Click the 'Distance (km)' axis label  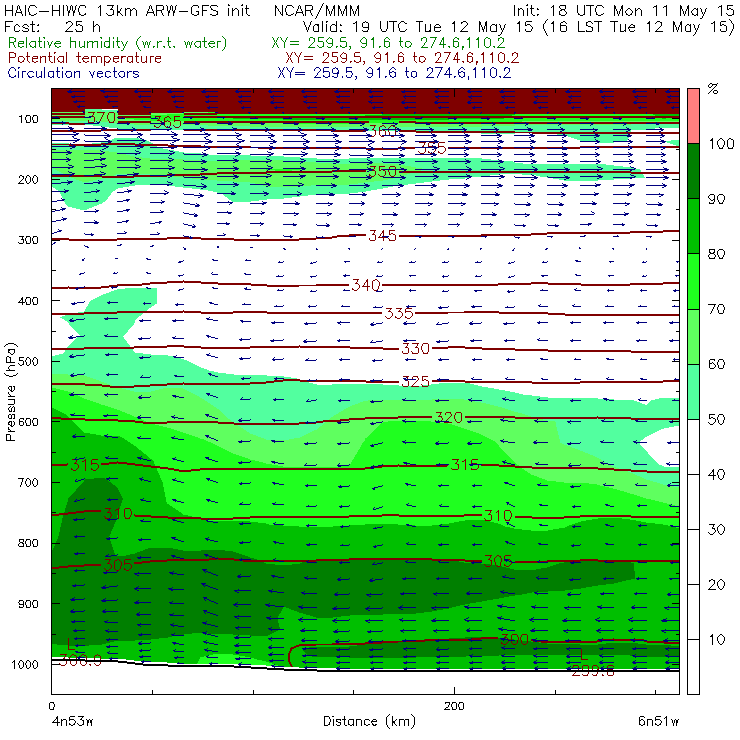pyautogui.click(x=369, y=721)
